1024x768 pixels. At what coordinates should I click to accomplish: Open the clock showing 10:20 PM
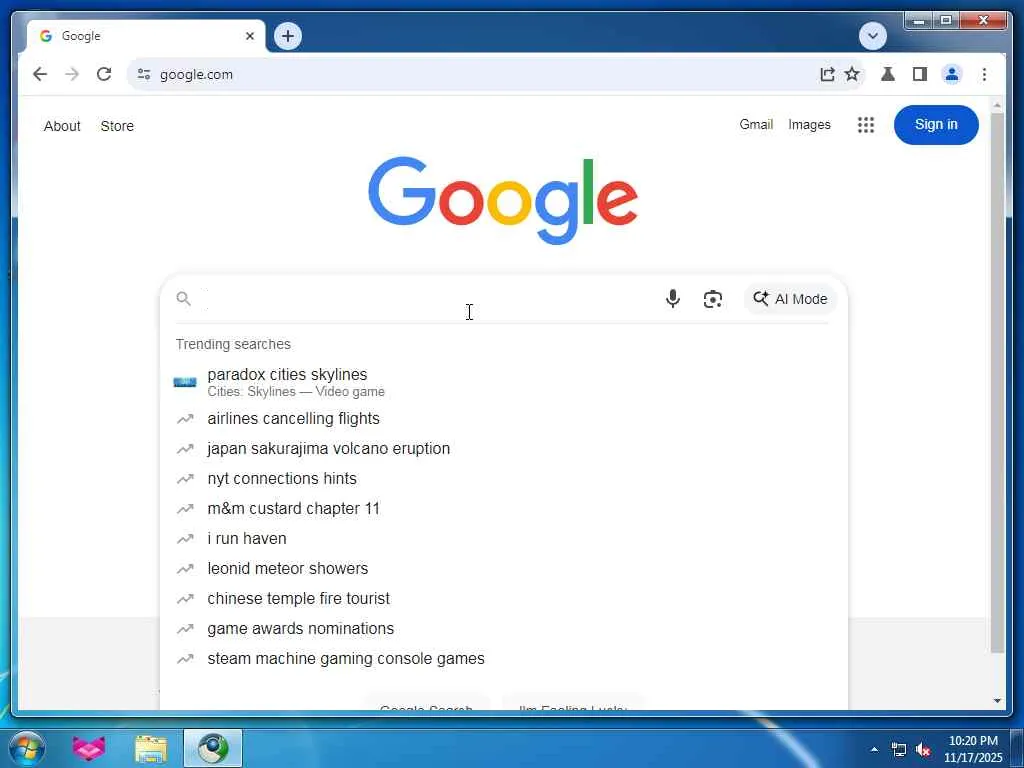coord(973,741)
